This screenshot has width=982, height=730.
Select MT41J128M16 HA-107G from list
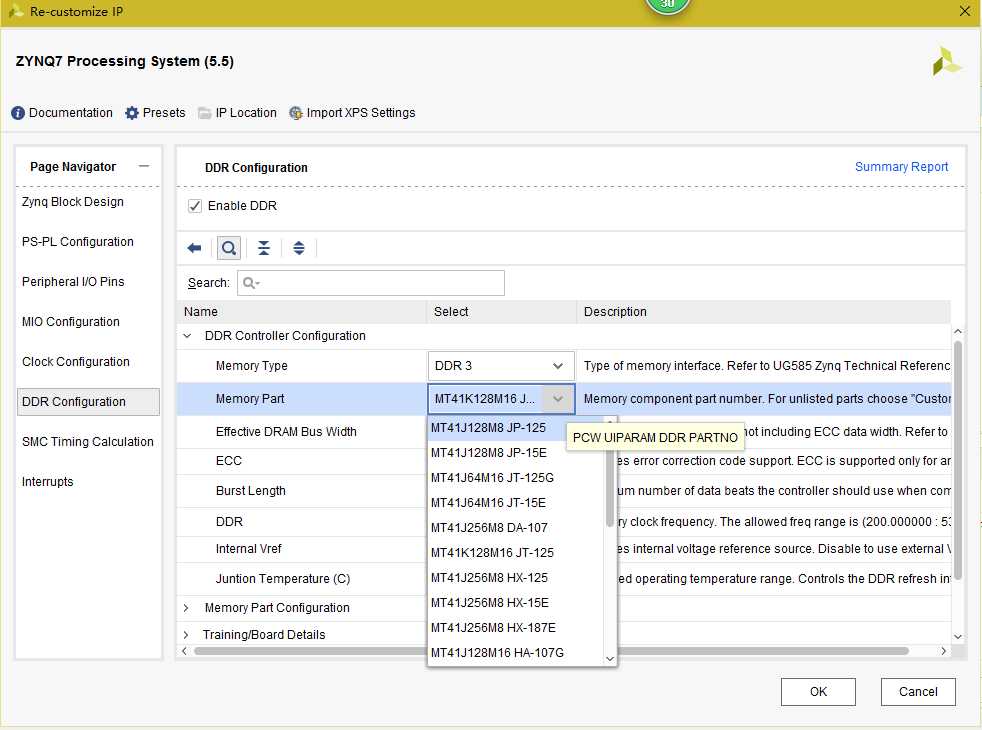click(515, 653)
